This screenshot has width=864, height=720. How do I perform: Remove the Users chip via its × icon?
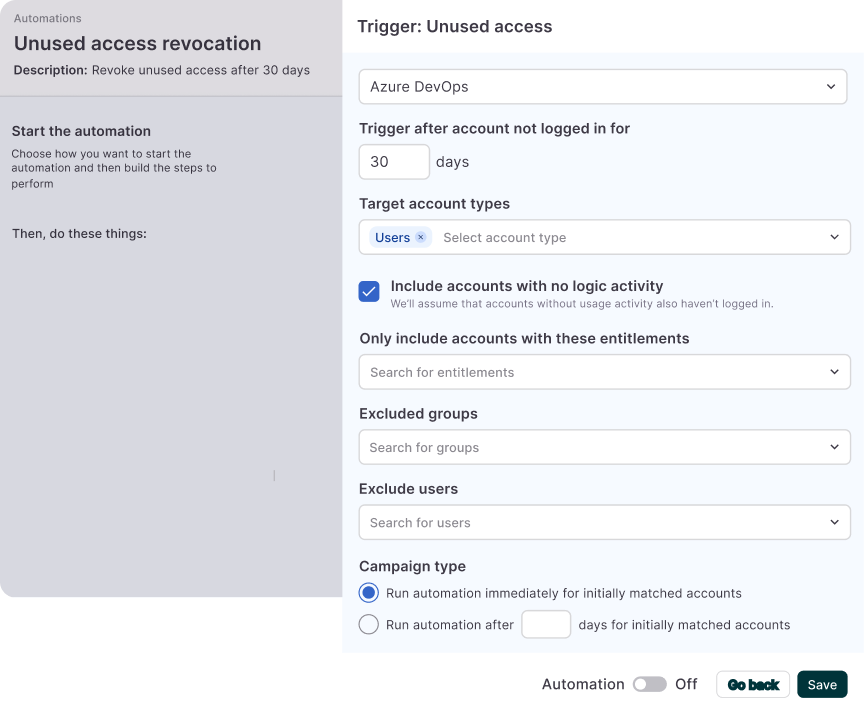(419, 237)
